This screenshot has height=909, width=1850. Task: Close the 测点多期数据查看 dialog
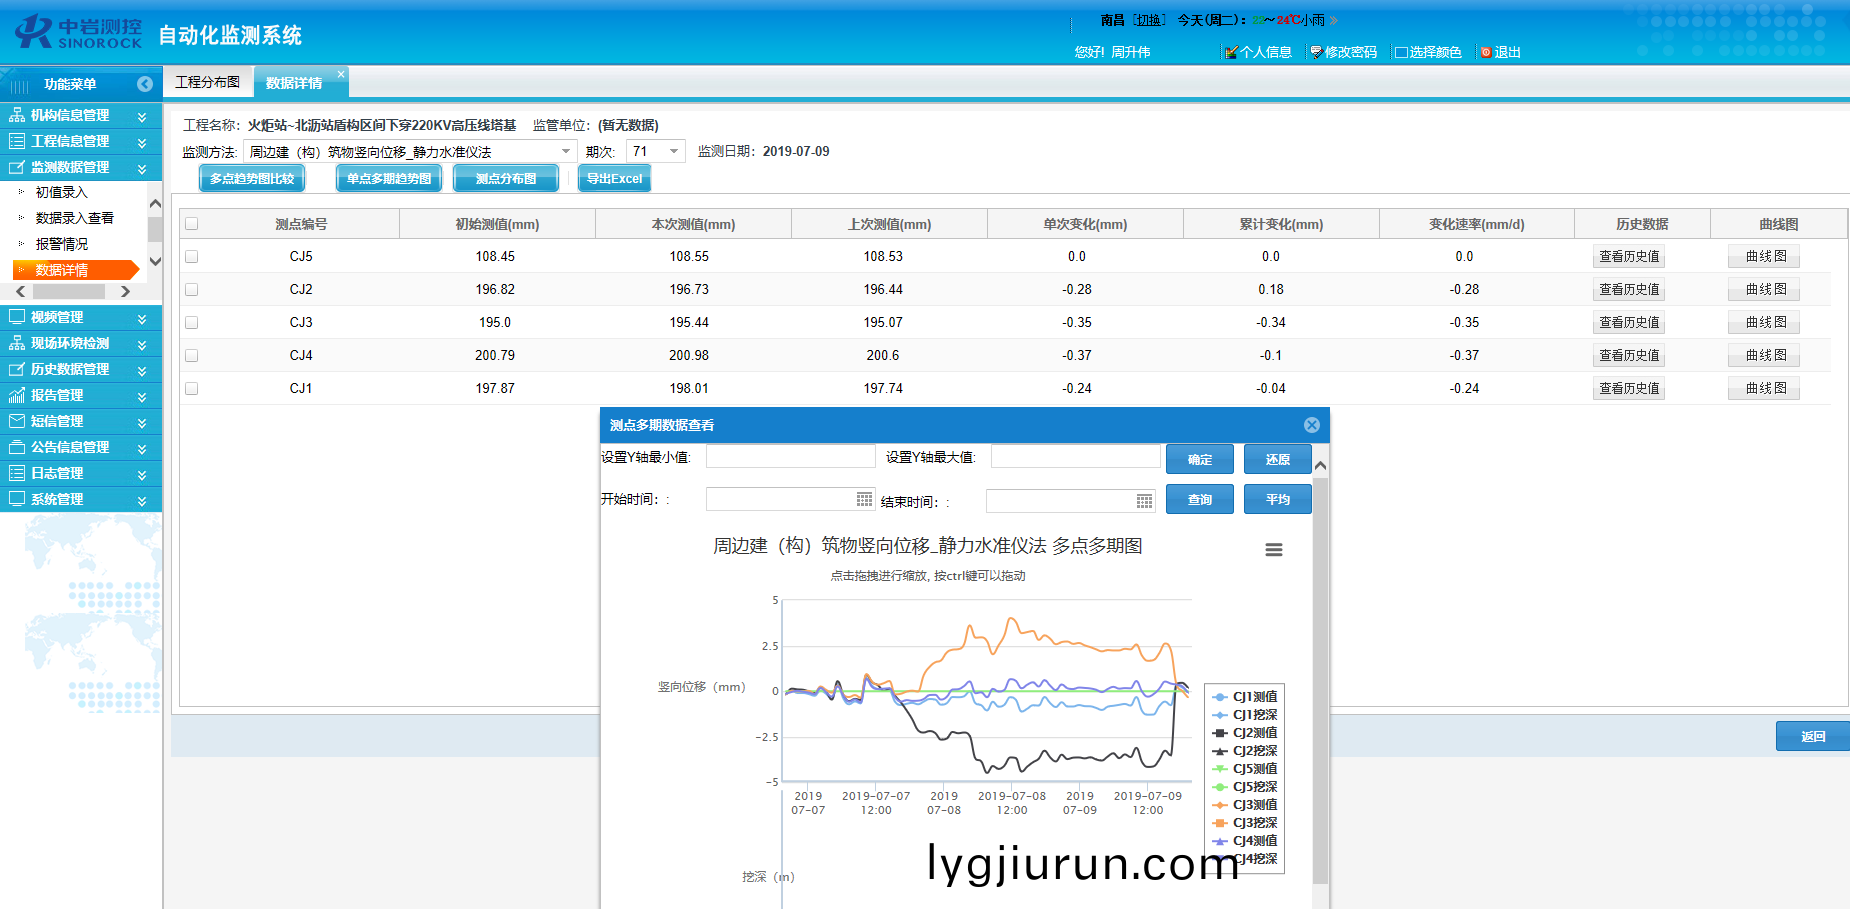coord(1311,425)
